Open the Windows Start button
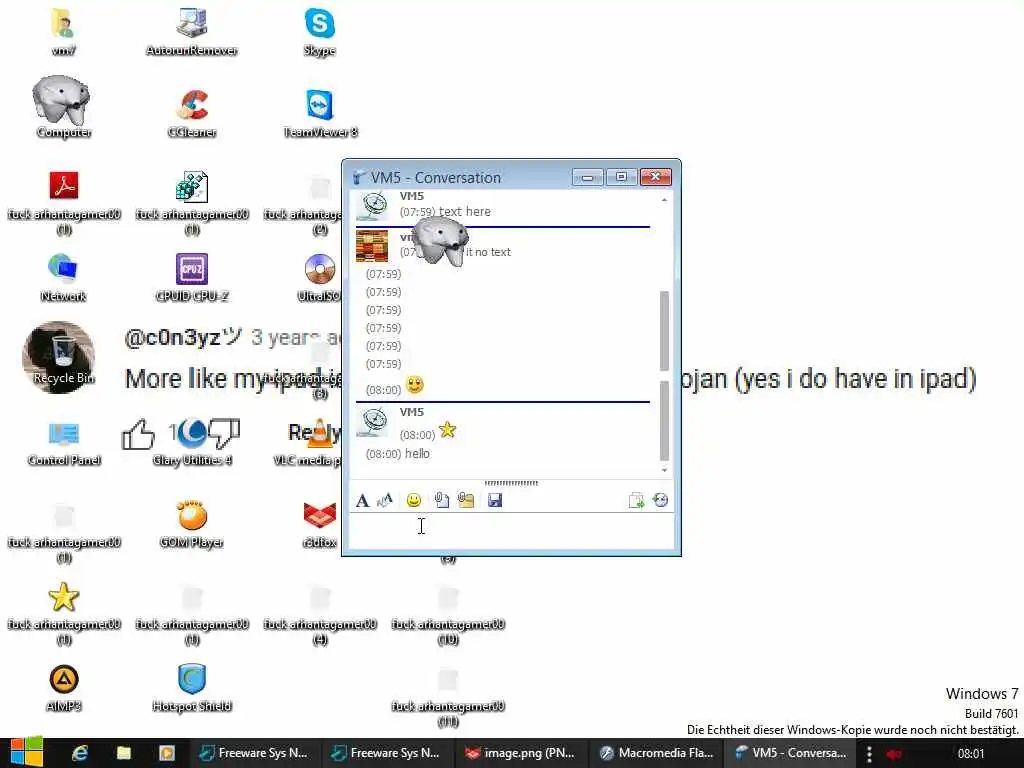The width and height of the screenshot is (1024, 768). (25, 753)
